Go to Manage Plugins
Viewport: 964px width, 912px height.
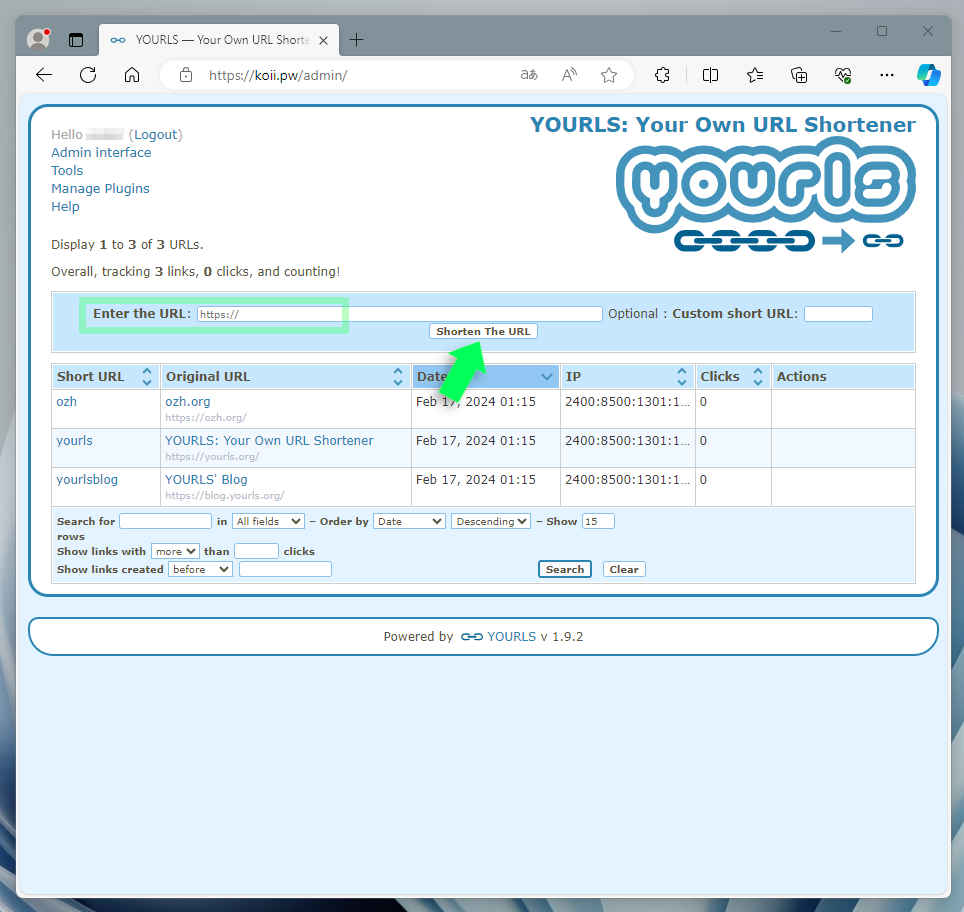(100, 189)
